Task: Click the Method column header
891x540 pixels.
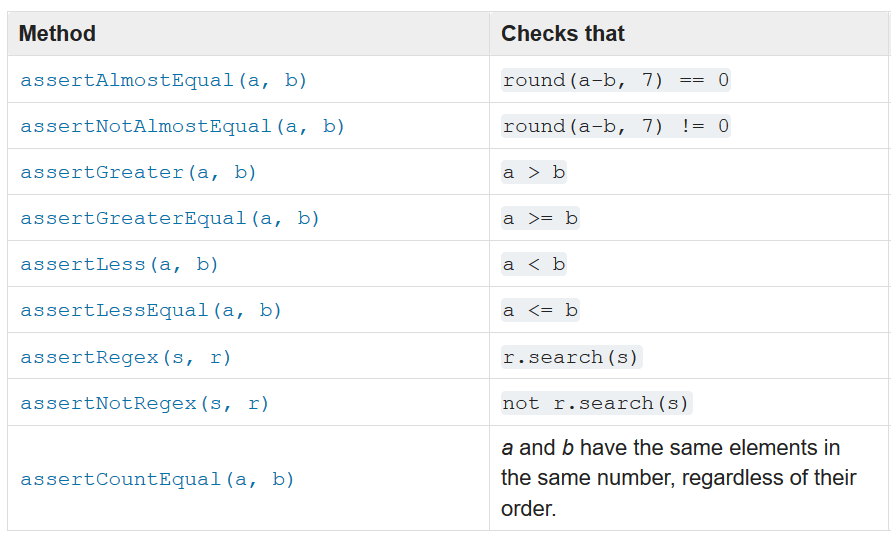Action: tap(57, 34)
